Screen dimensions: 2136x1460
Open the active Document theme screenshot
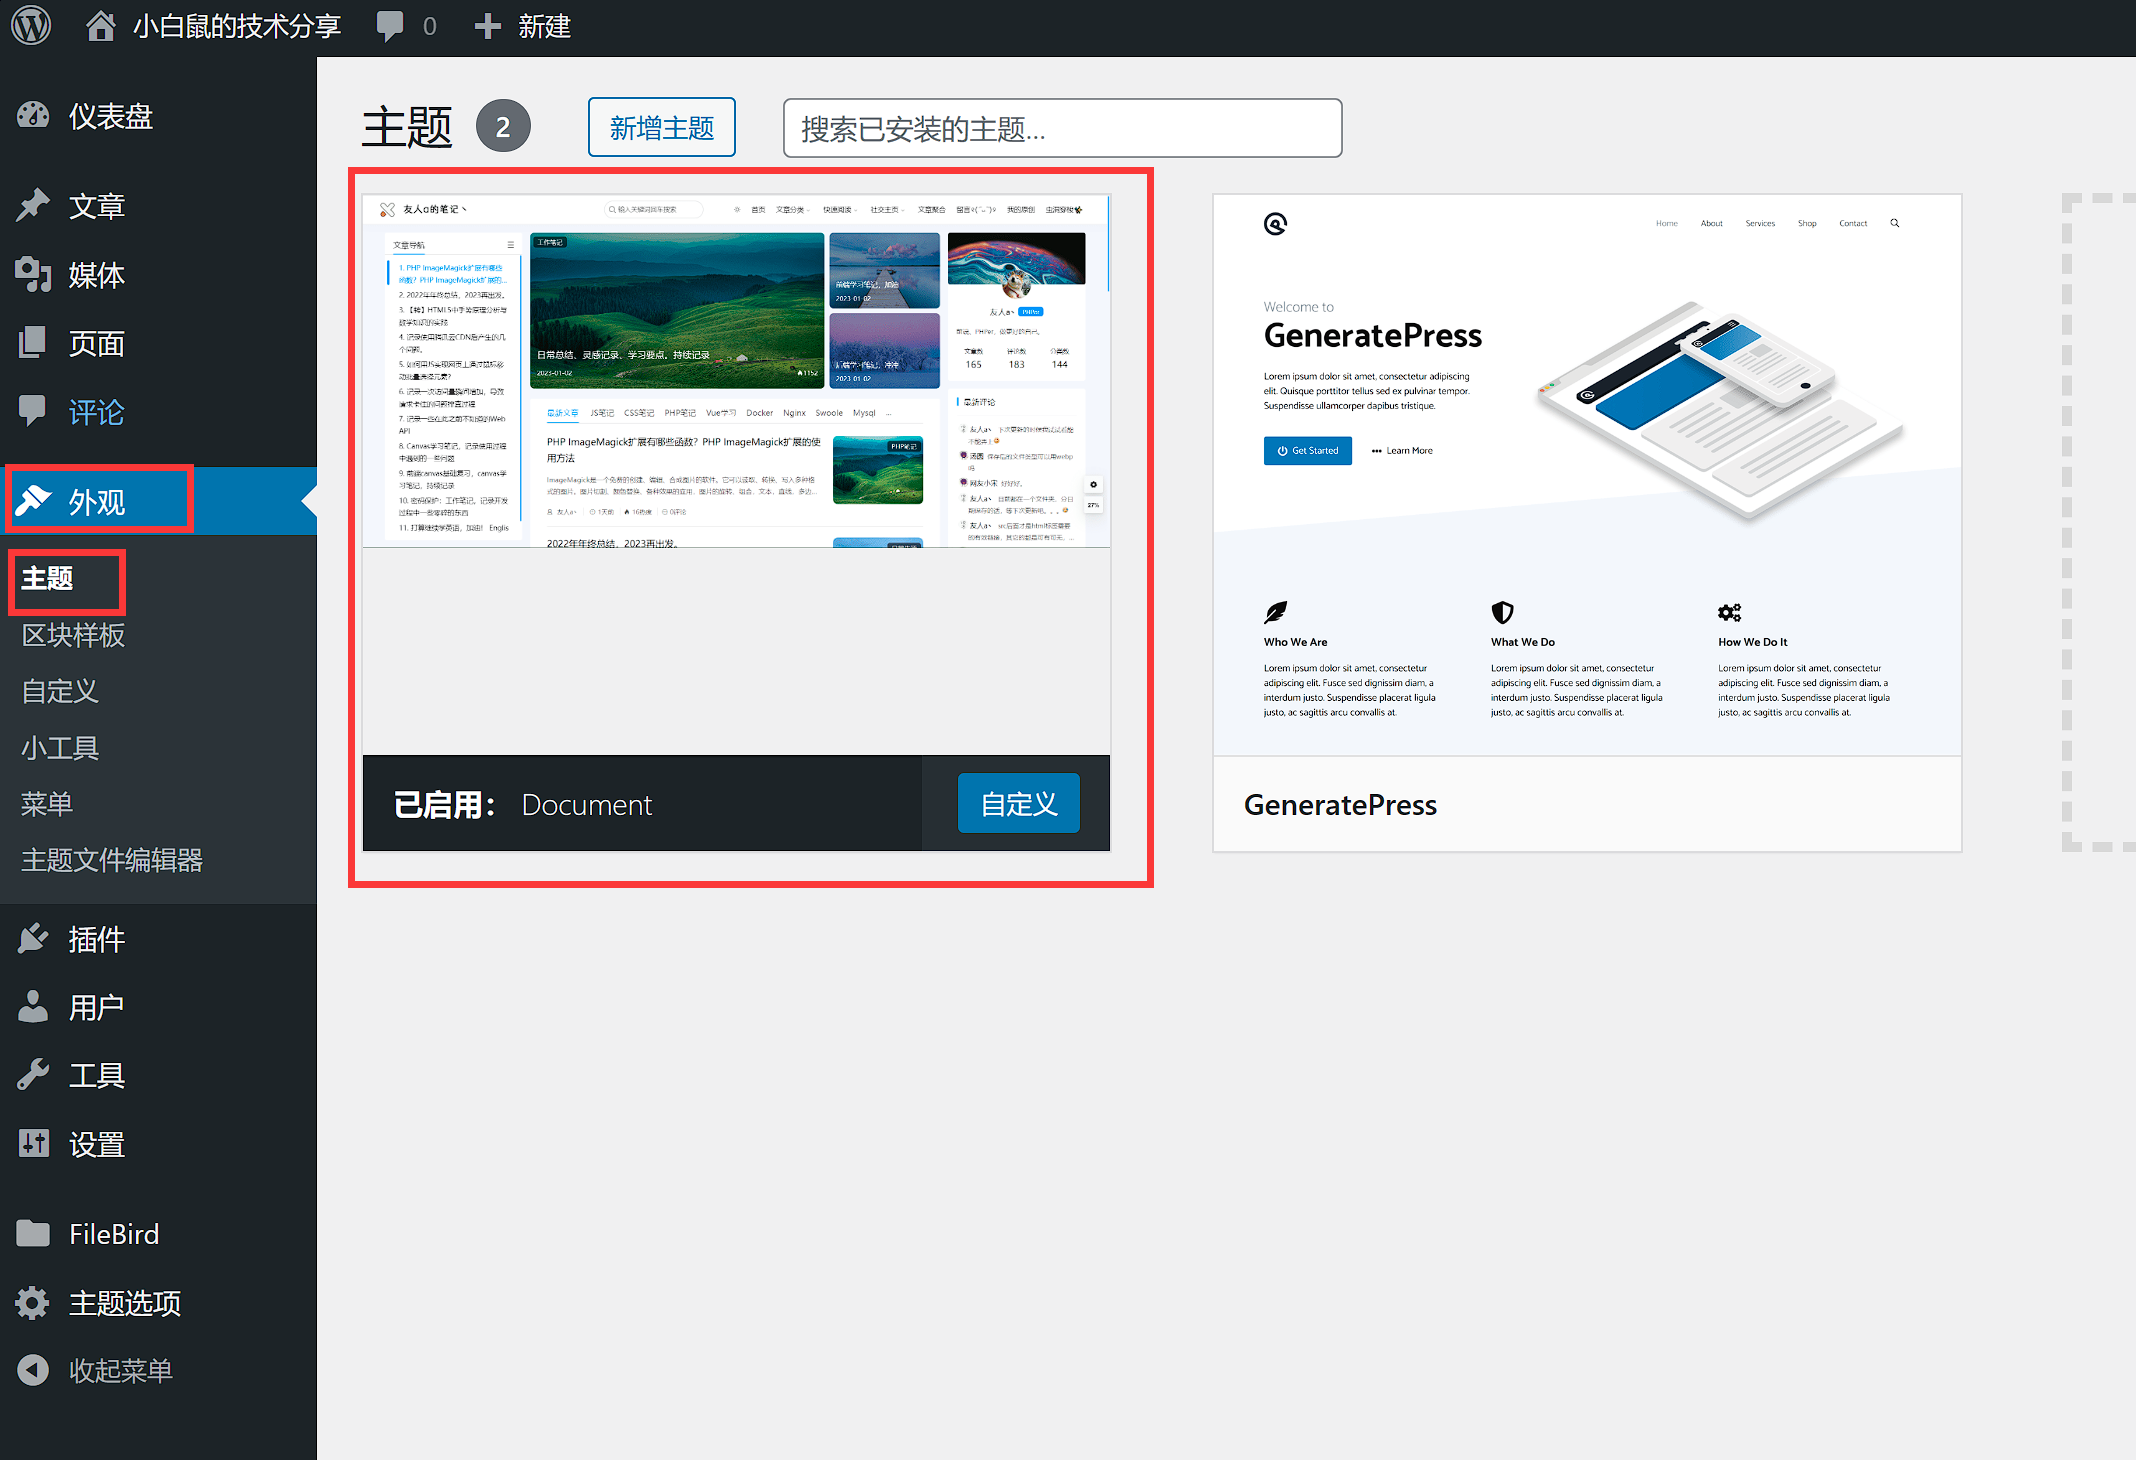tap(736, 475)
